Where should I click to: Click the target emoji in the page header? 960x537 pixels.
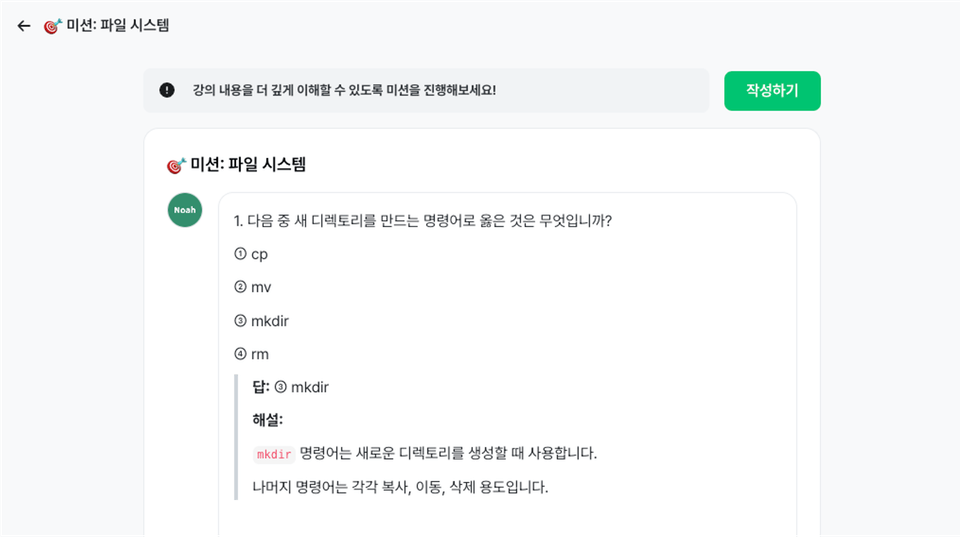[x=53, y=26]
